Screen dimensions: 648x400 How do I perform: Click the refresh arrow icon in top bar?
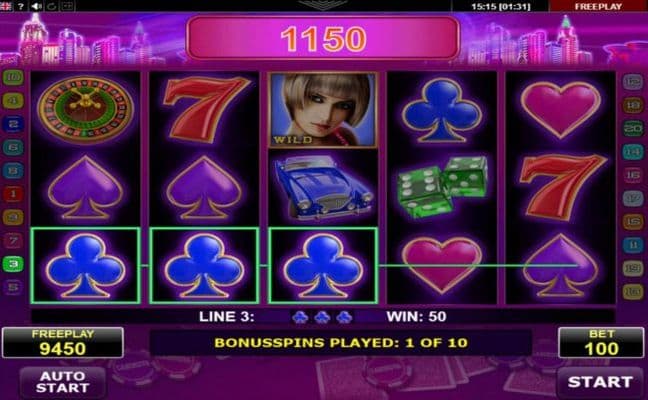pos(52,6)
